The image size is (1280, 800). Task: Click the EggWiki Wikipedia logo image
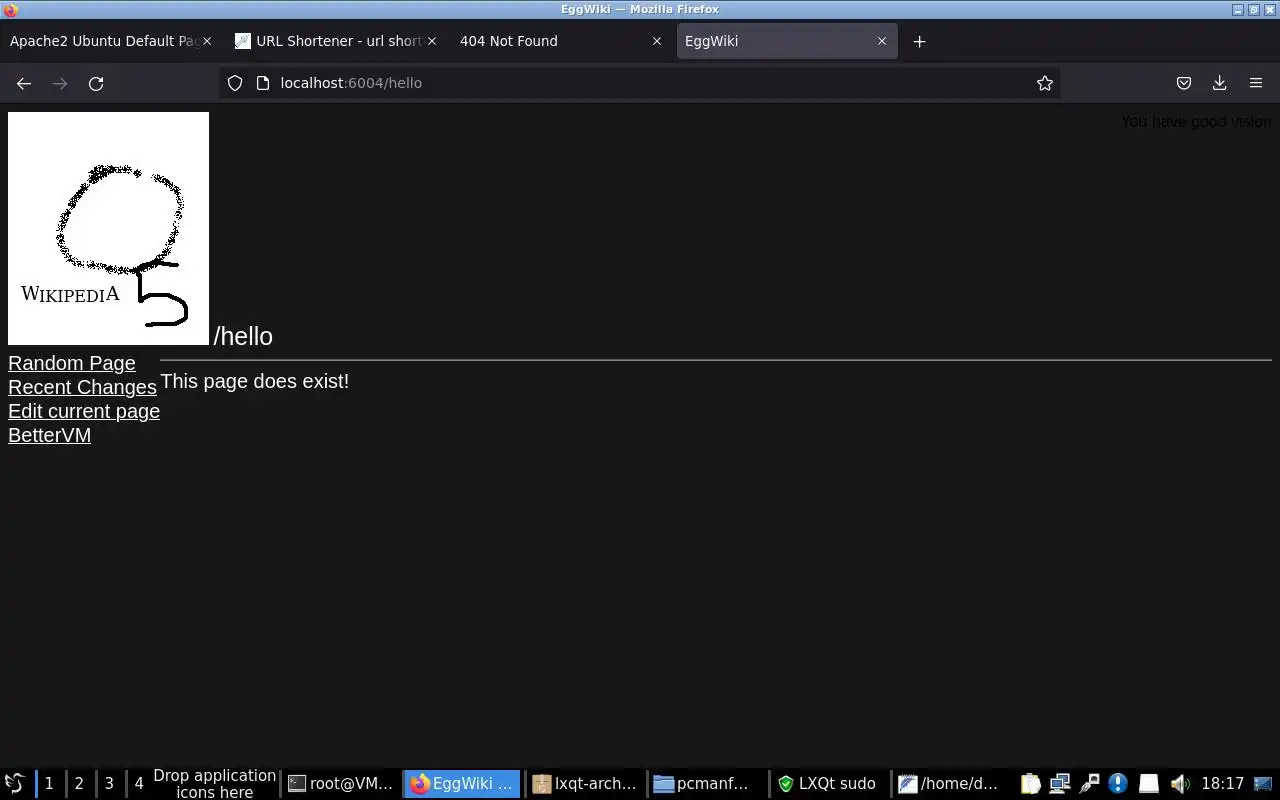click(x=108, y=228)
